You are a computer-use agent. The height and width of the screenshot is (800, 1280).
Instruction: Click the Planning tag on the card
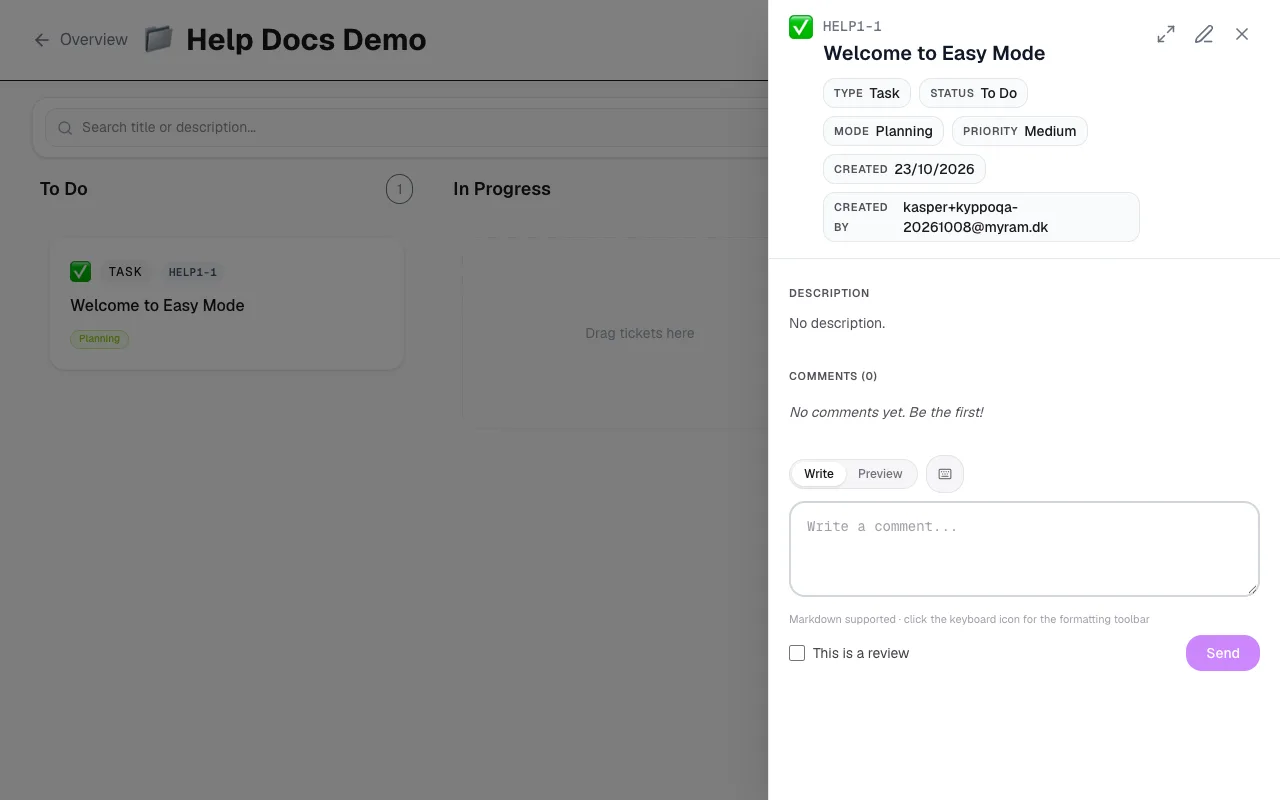tap(99, 339)
